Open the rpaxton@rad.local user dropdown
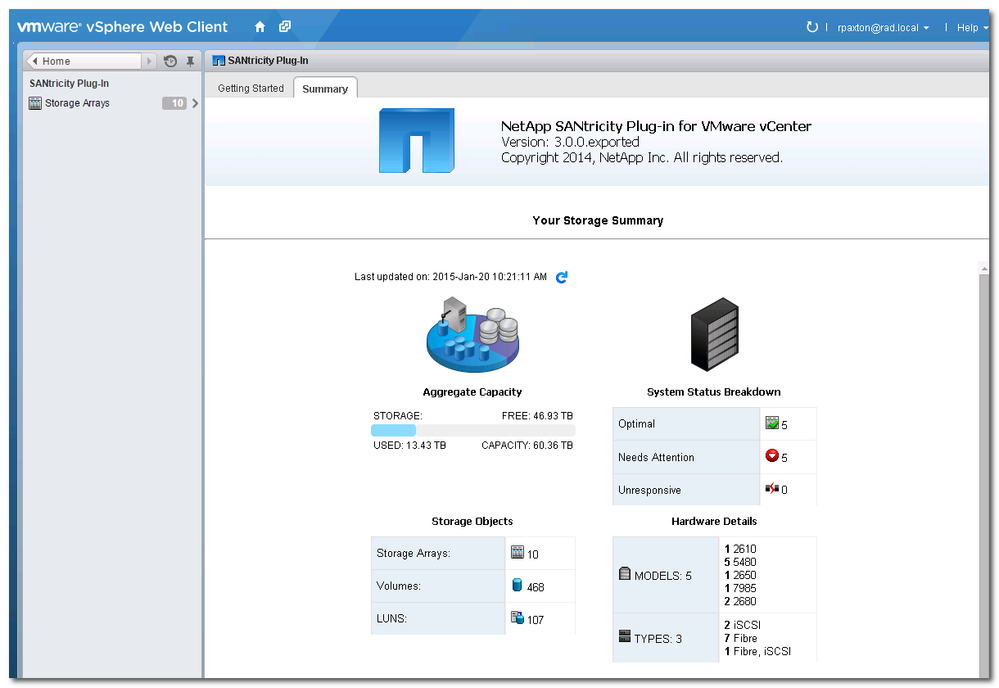The width and height of the screenshot is (999, 688). (883, 28)
